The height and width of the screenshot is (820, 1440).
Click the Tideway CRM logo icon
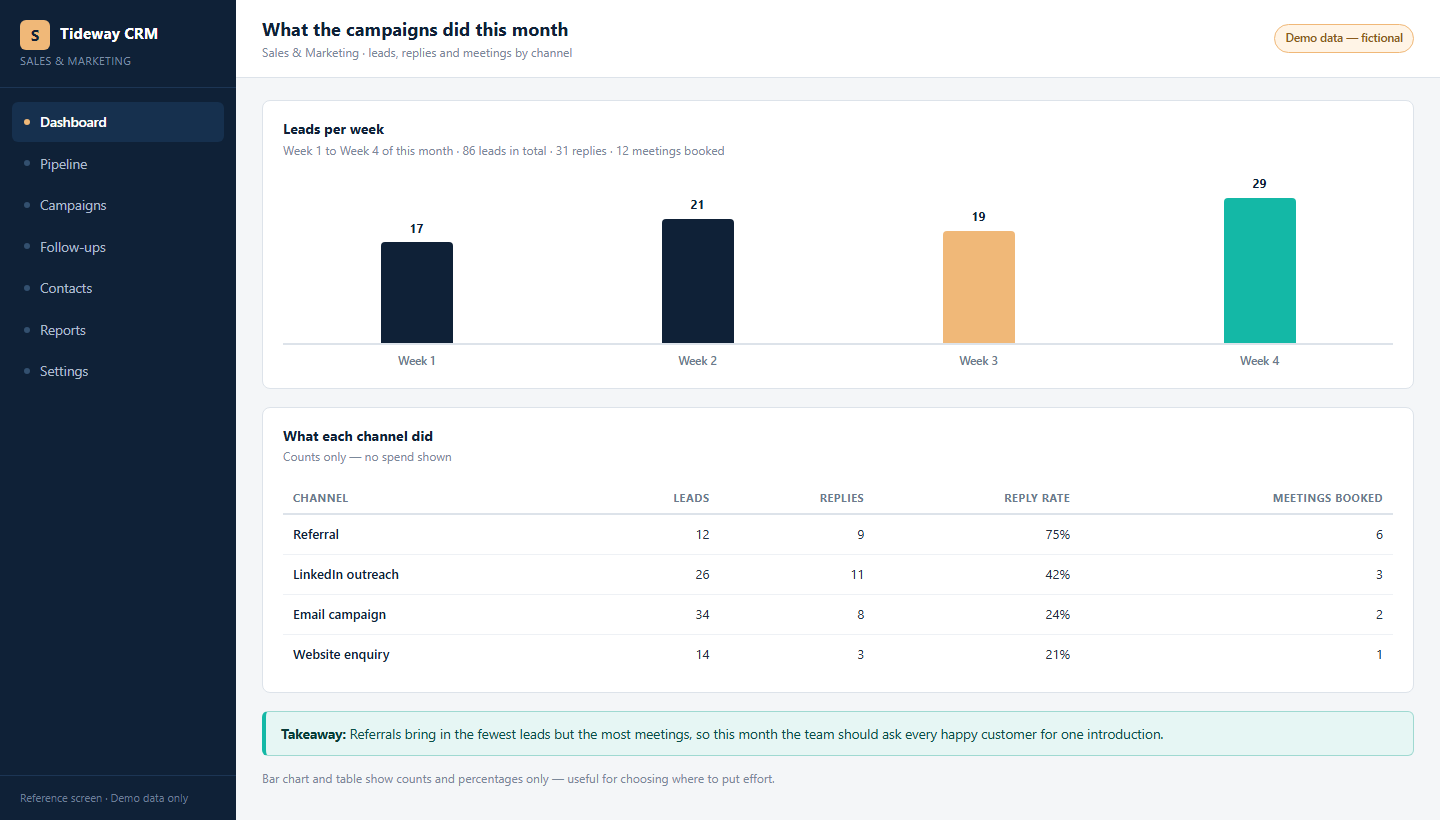[x=35, y=35]
